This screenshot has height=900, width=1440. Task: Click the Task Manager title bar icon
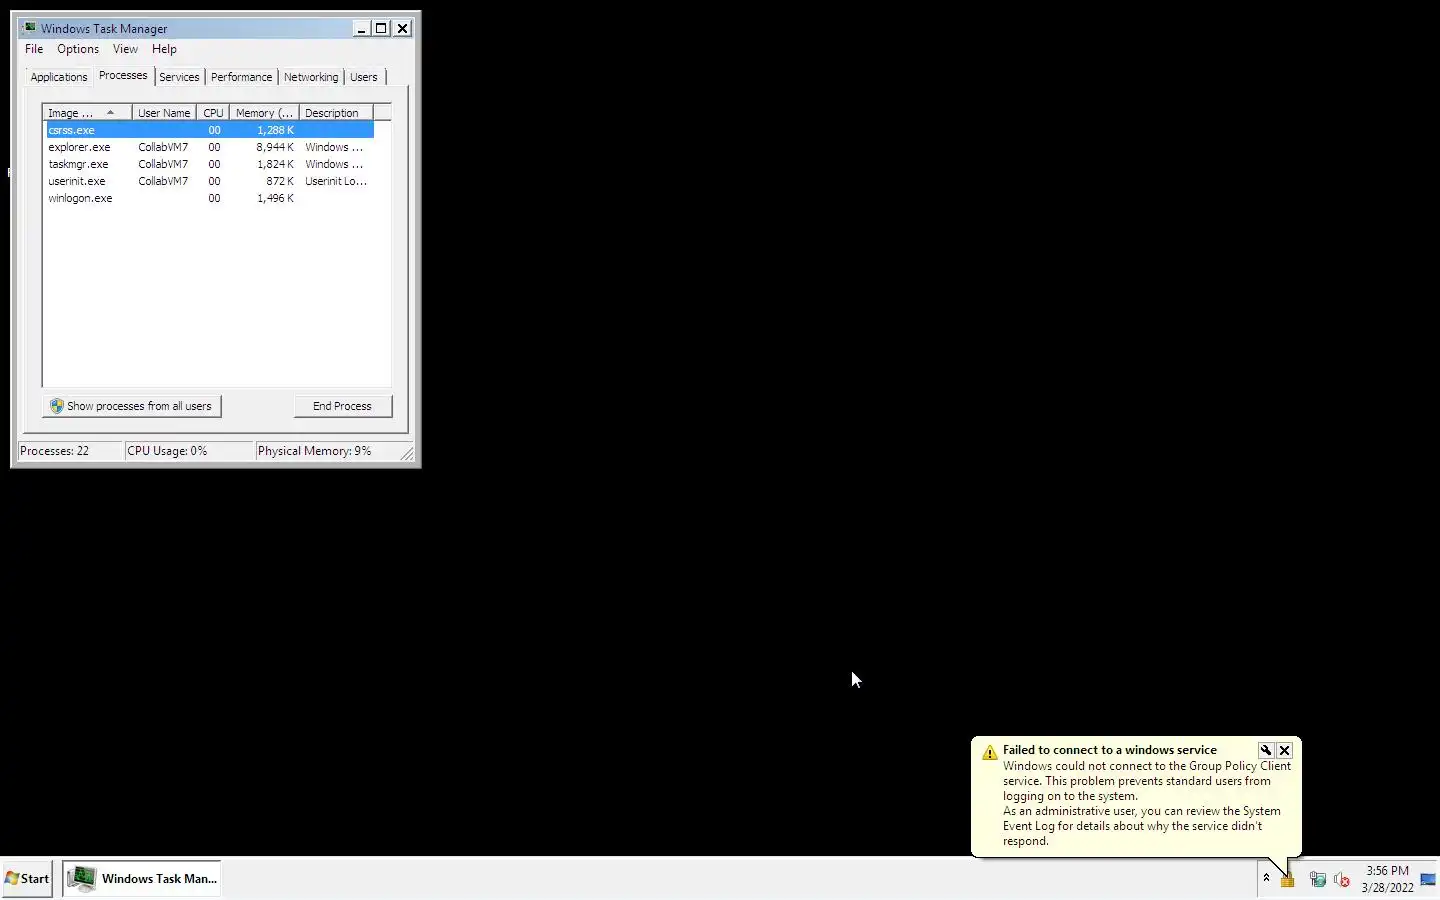click(x=28, y=28)
